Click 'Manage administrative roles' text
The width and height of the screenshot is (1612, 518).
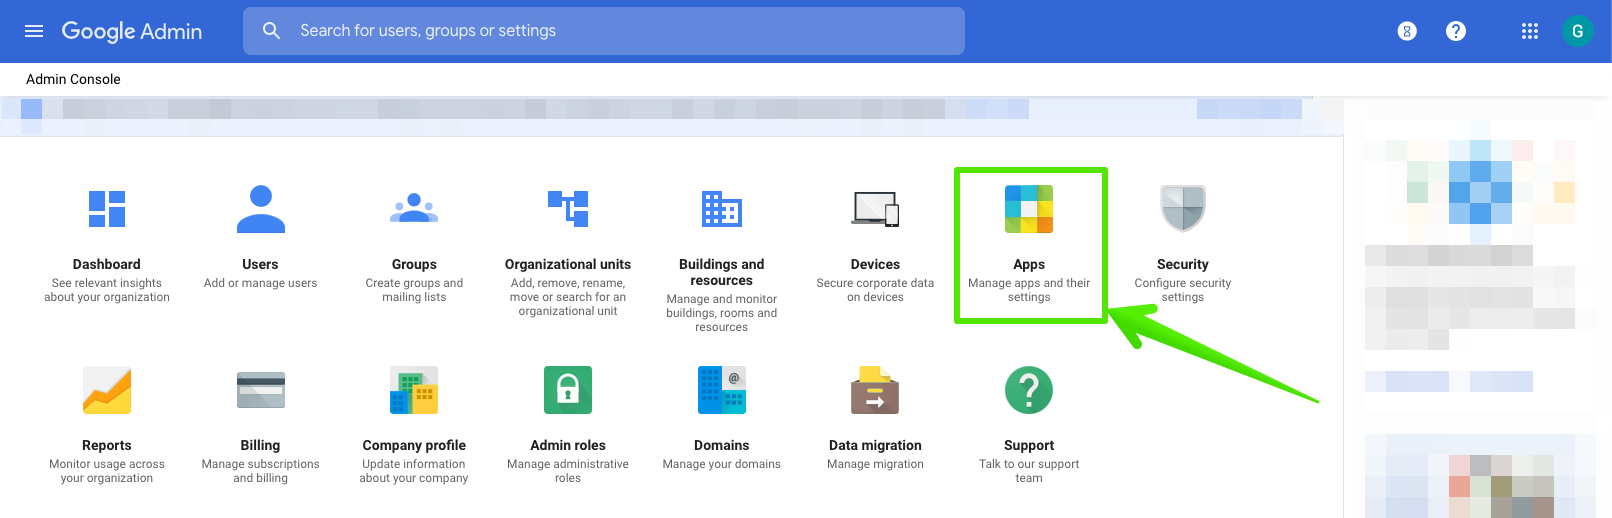pyautogui.click(x=568, y=471)
